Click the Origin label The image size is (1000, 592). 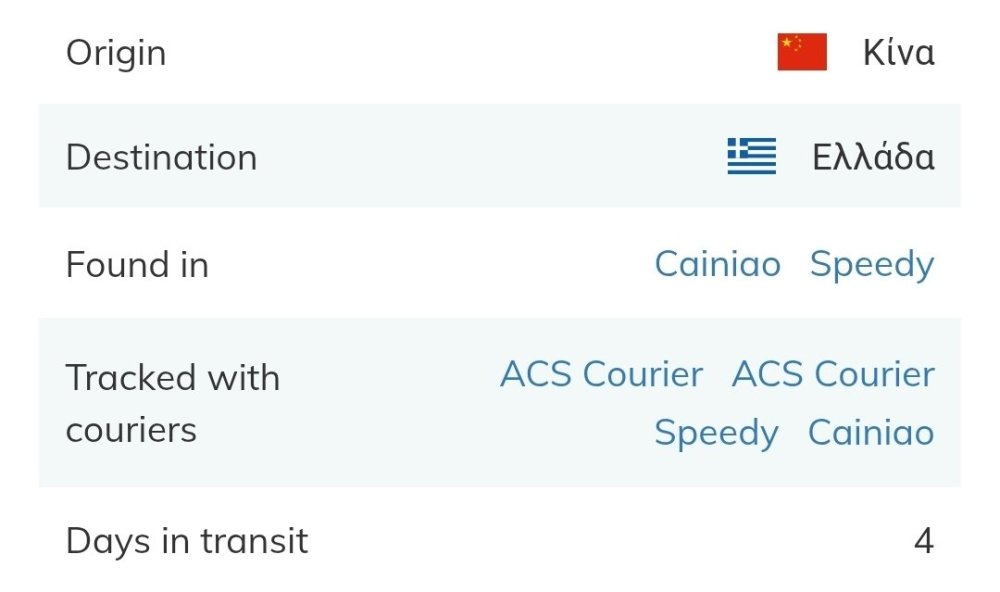116,53
